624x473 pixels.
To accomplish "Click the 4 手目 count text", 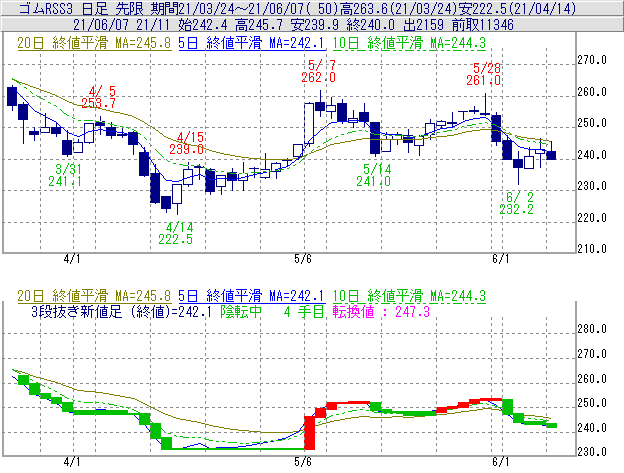I will pyautogui.click(x=304, y=311).
